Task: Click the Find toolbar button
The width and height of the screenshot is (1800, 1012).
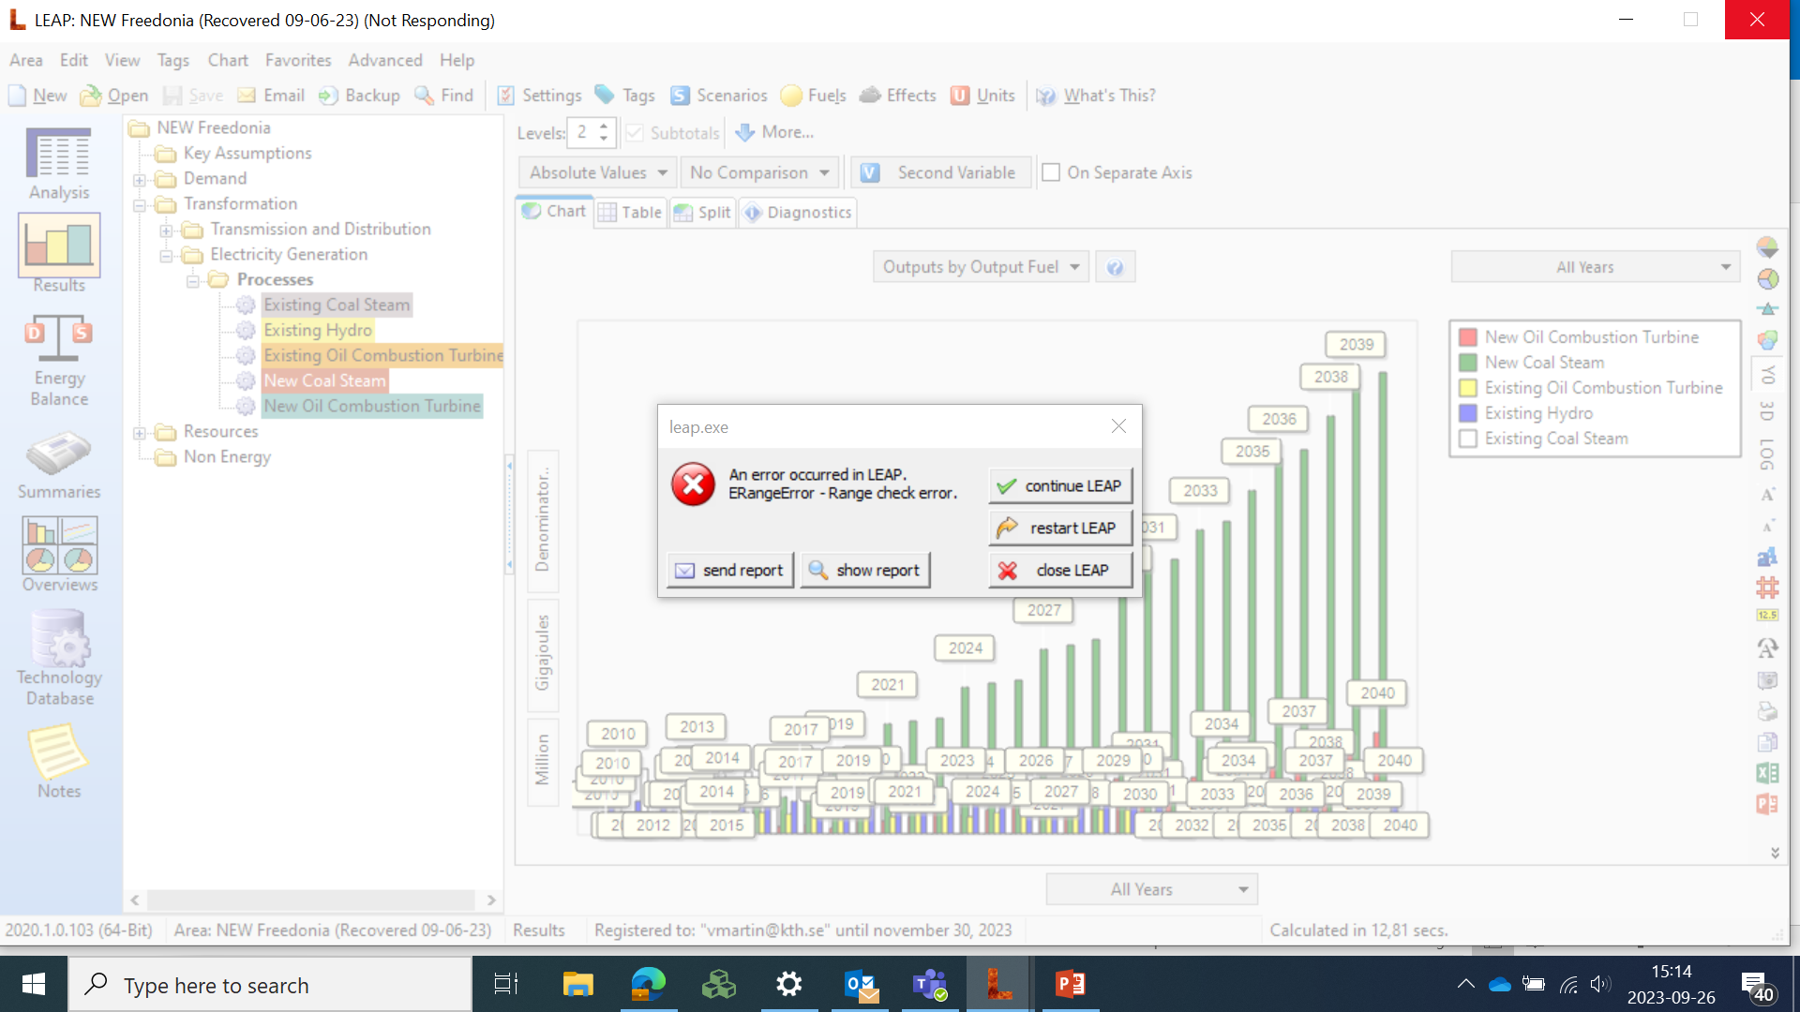Action: [444, 95]
